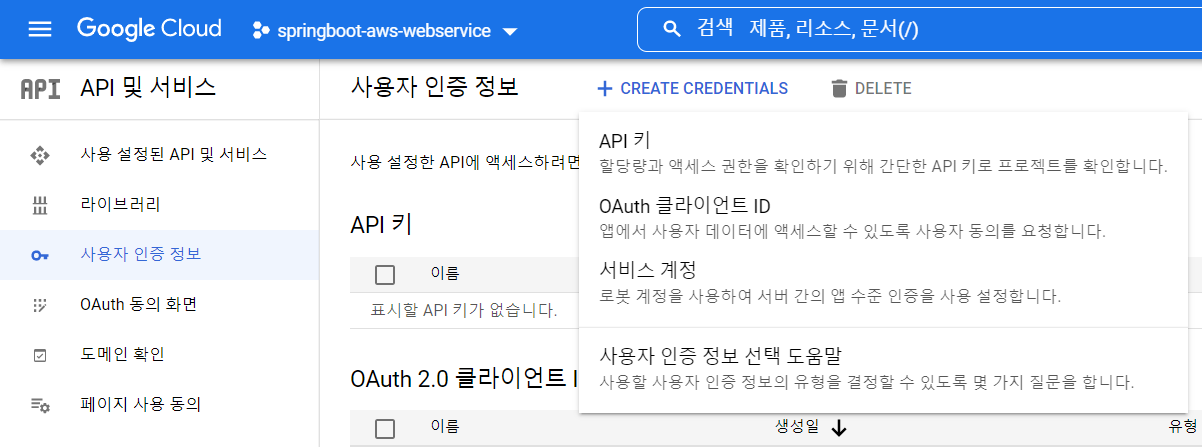Tick the select-all checkbox in API 키 table
The image size is (1202, 447).
pyautogui.click(x=385, y=275)
